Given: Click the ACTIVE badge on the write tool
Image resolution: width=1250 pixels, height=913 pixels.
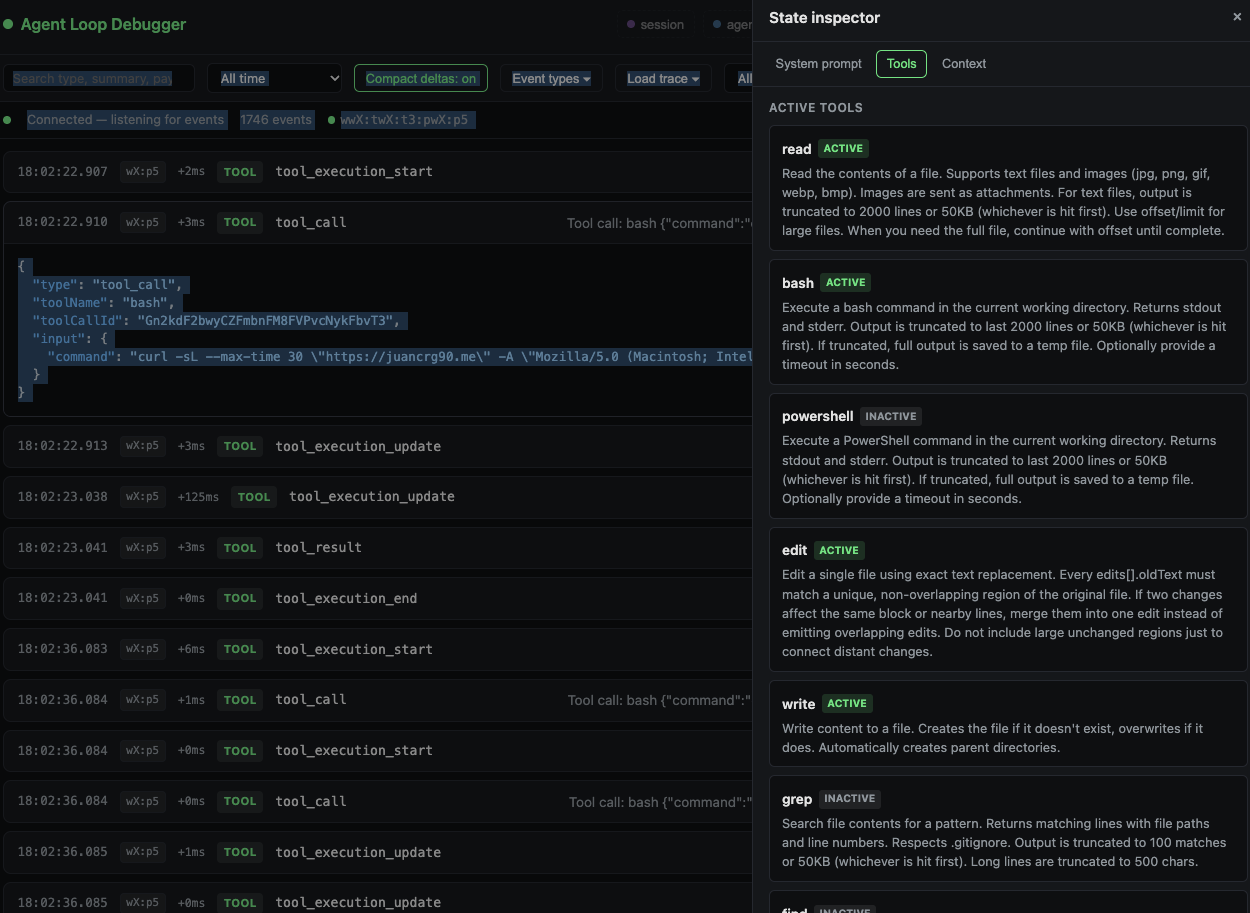Looking at the screenshot, I should pos(847,703).
